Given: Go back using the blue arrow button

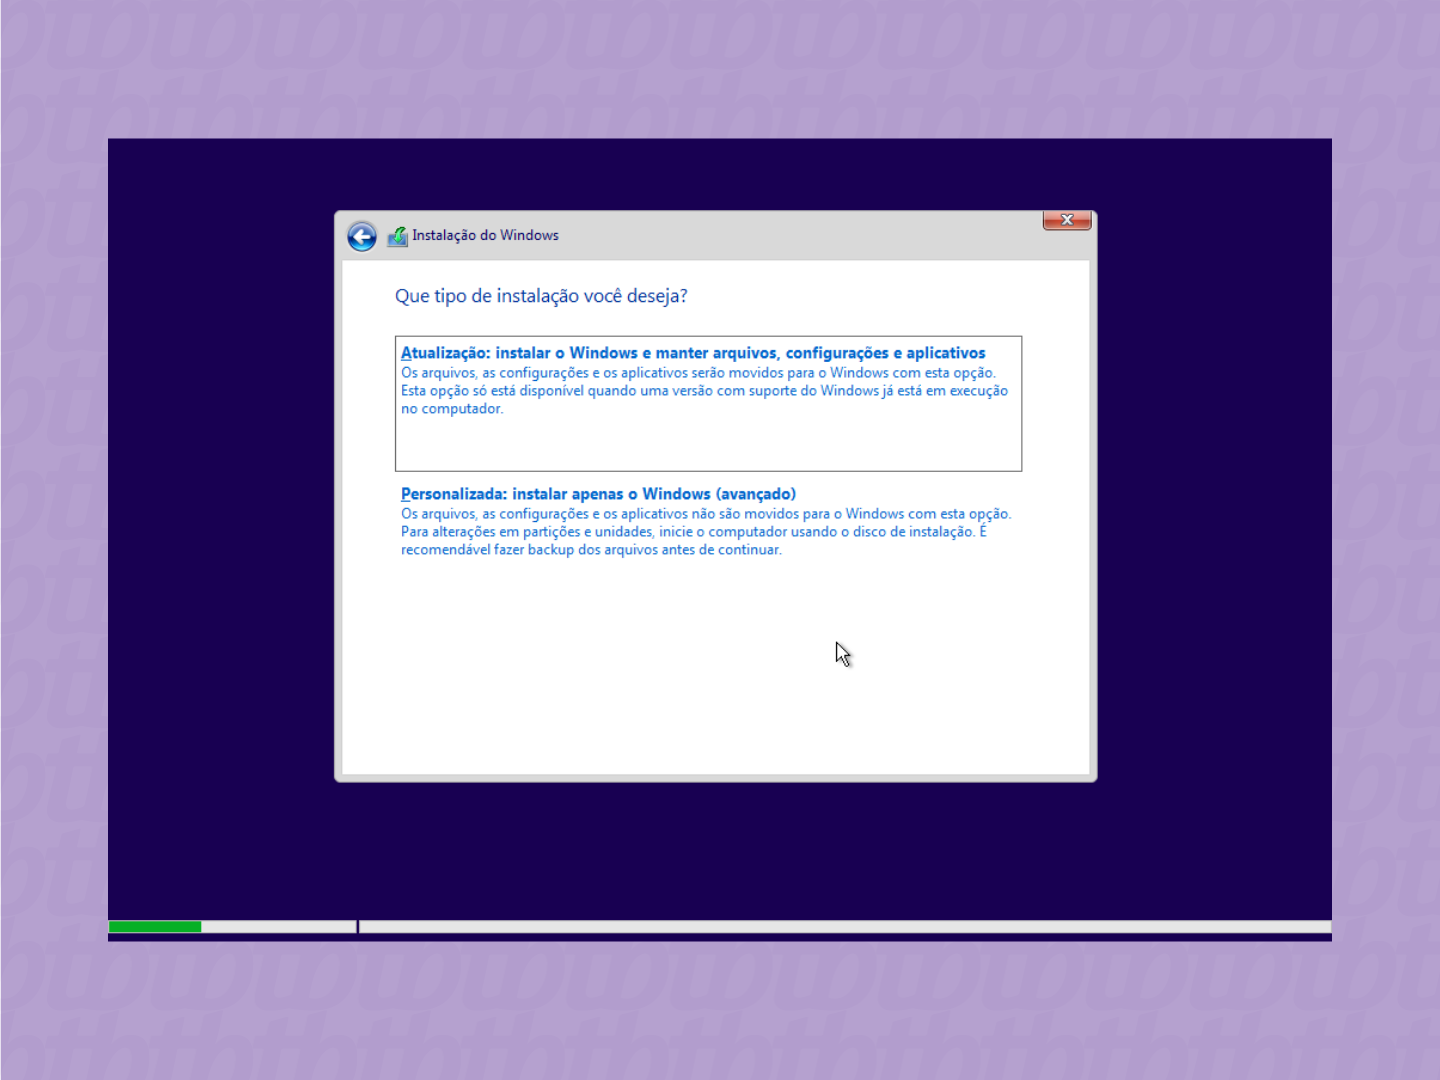Looking at the screenshot, I should (362, 236).
